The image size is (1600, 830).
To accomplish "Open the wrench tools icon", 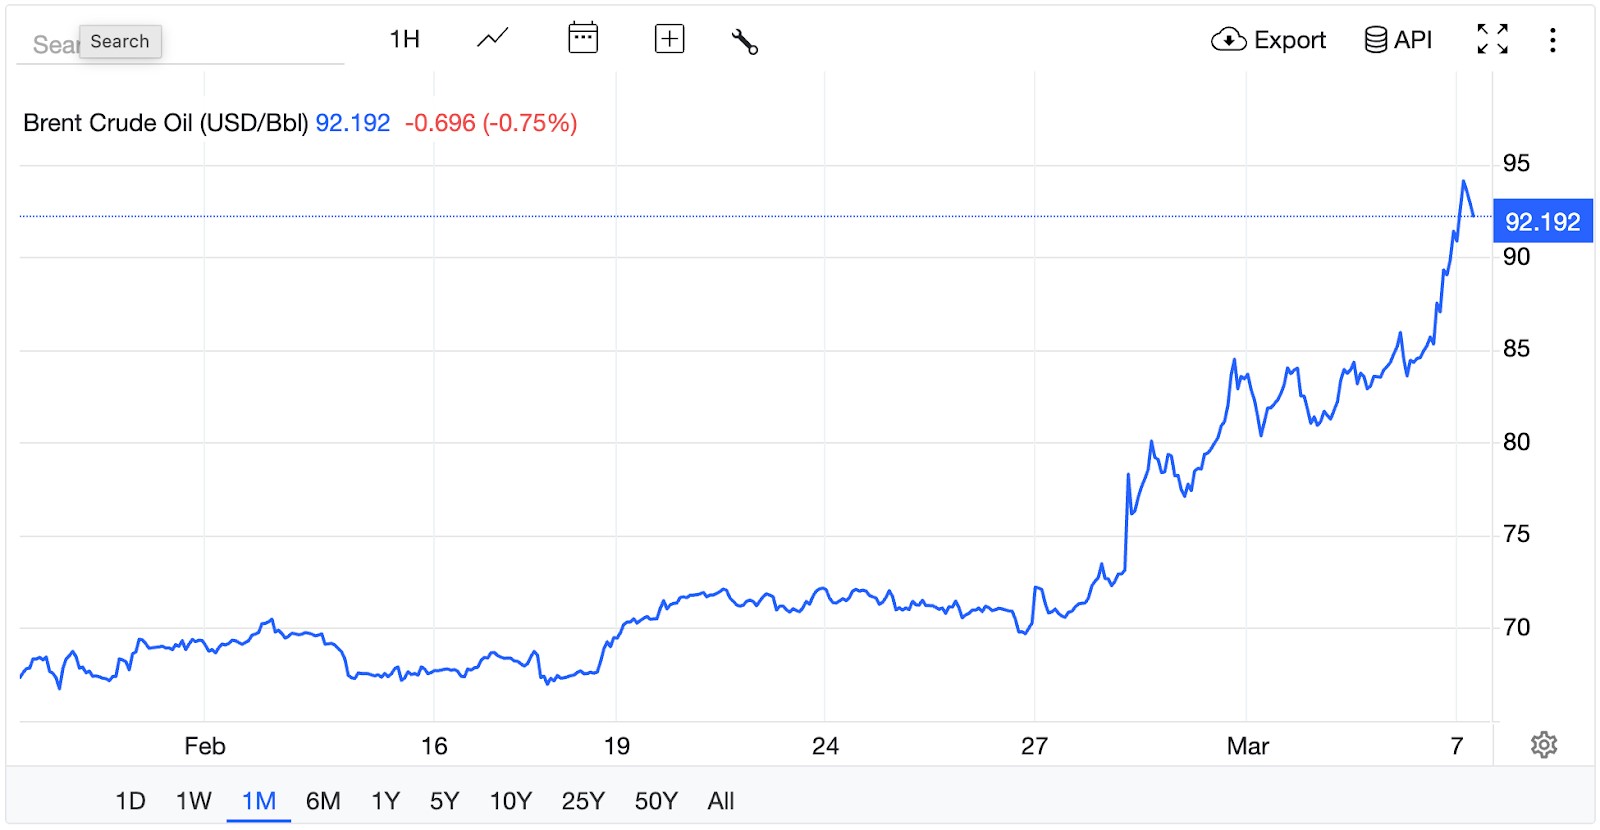I will (x=745, y=41).
